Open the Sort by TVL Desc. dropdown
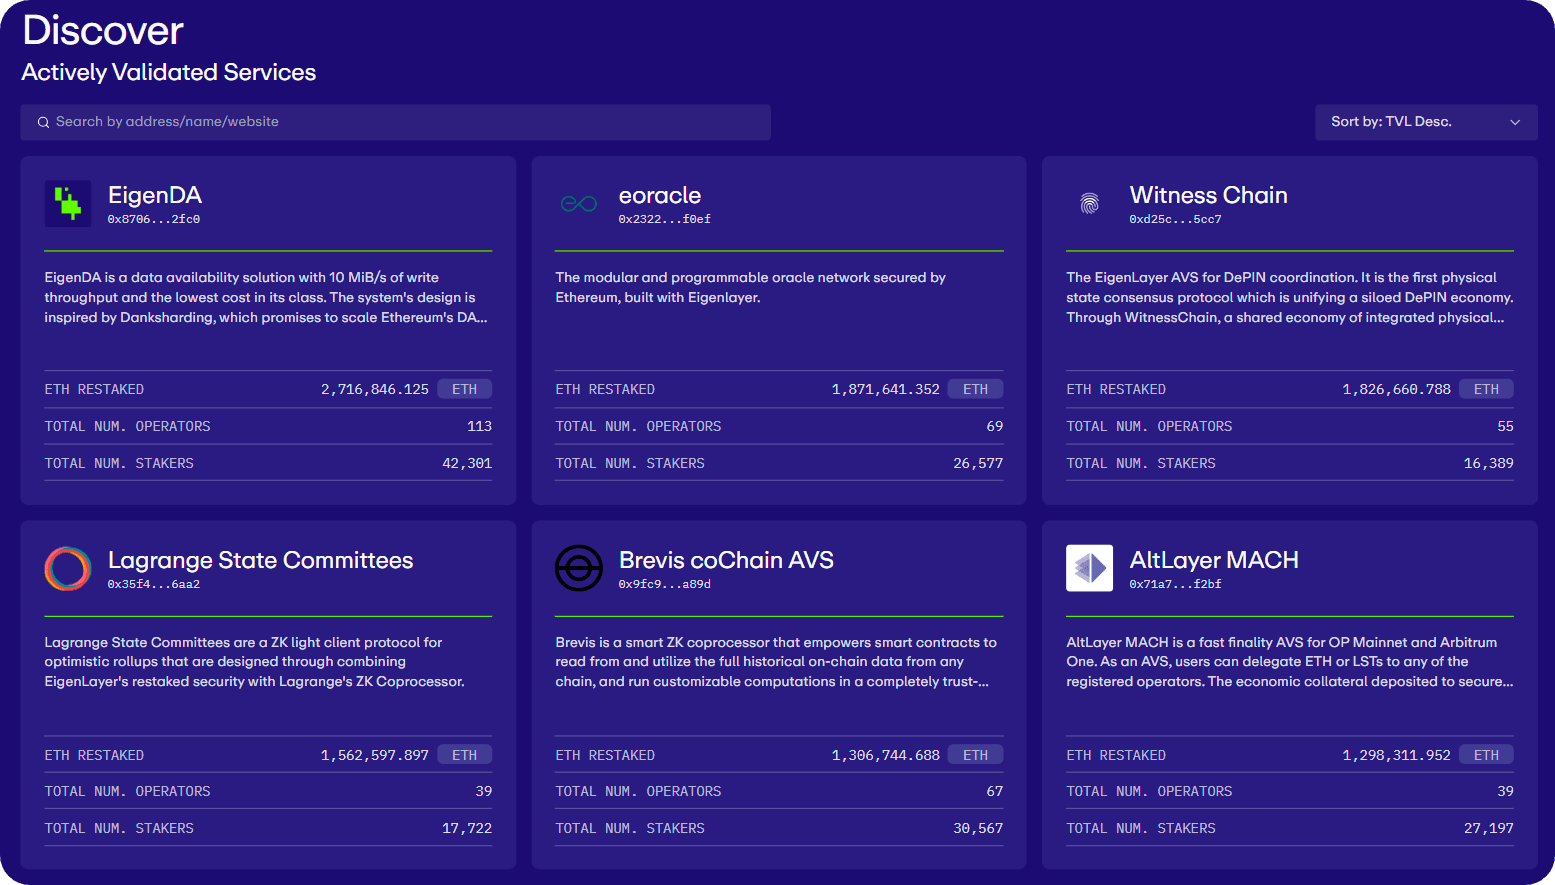Screen dimensions: 1555x885 point(1426,122)
